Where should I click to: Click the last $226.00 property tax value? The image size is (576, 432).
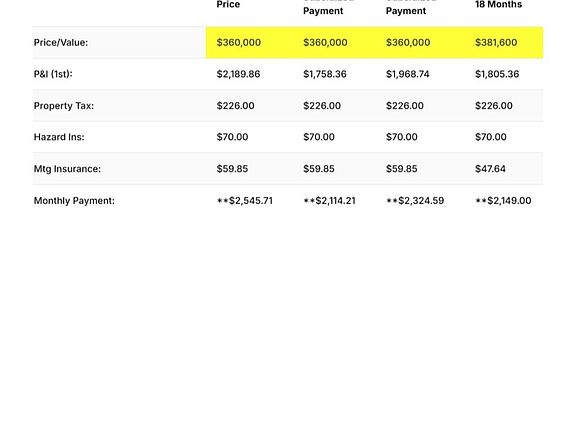tap(493, 106)
